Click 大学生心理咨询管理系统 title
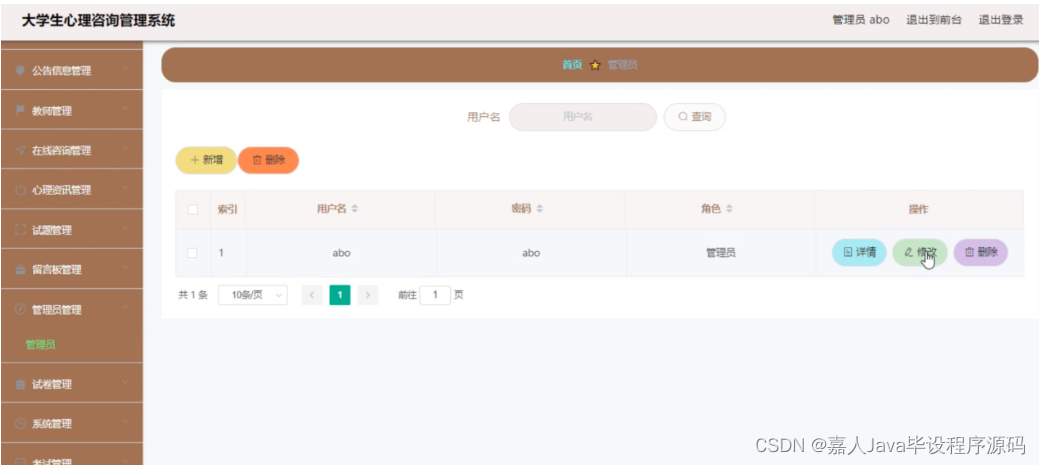Image resolution: width=1040 pixels, height=465 pixels. coord(98,21)
